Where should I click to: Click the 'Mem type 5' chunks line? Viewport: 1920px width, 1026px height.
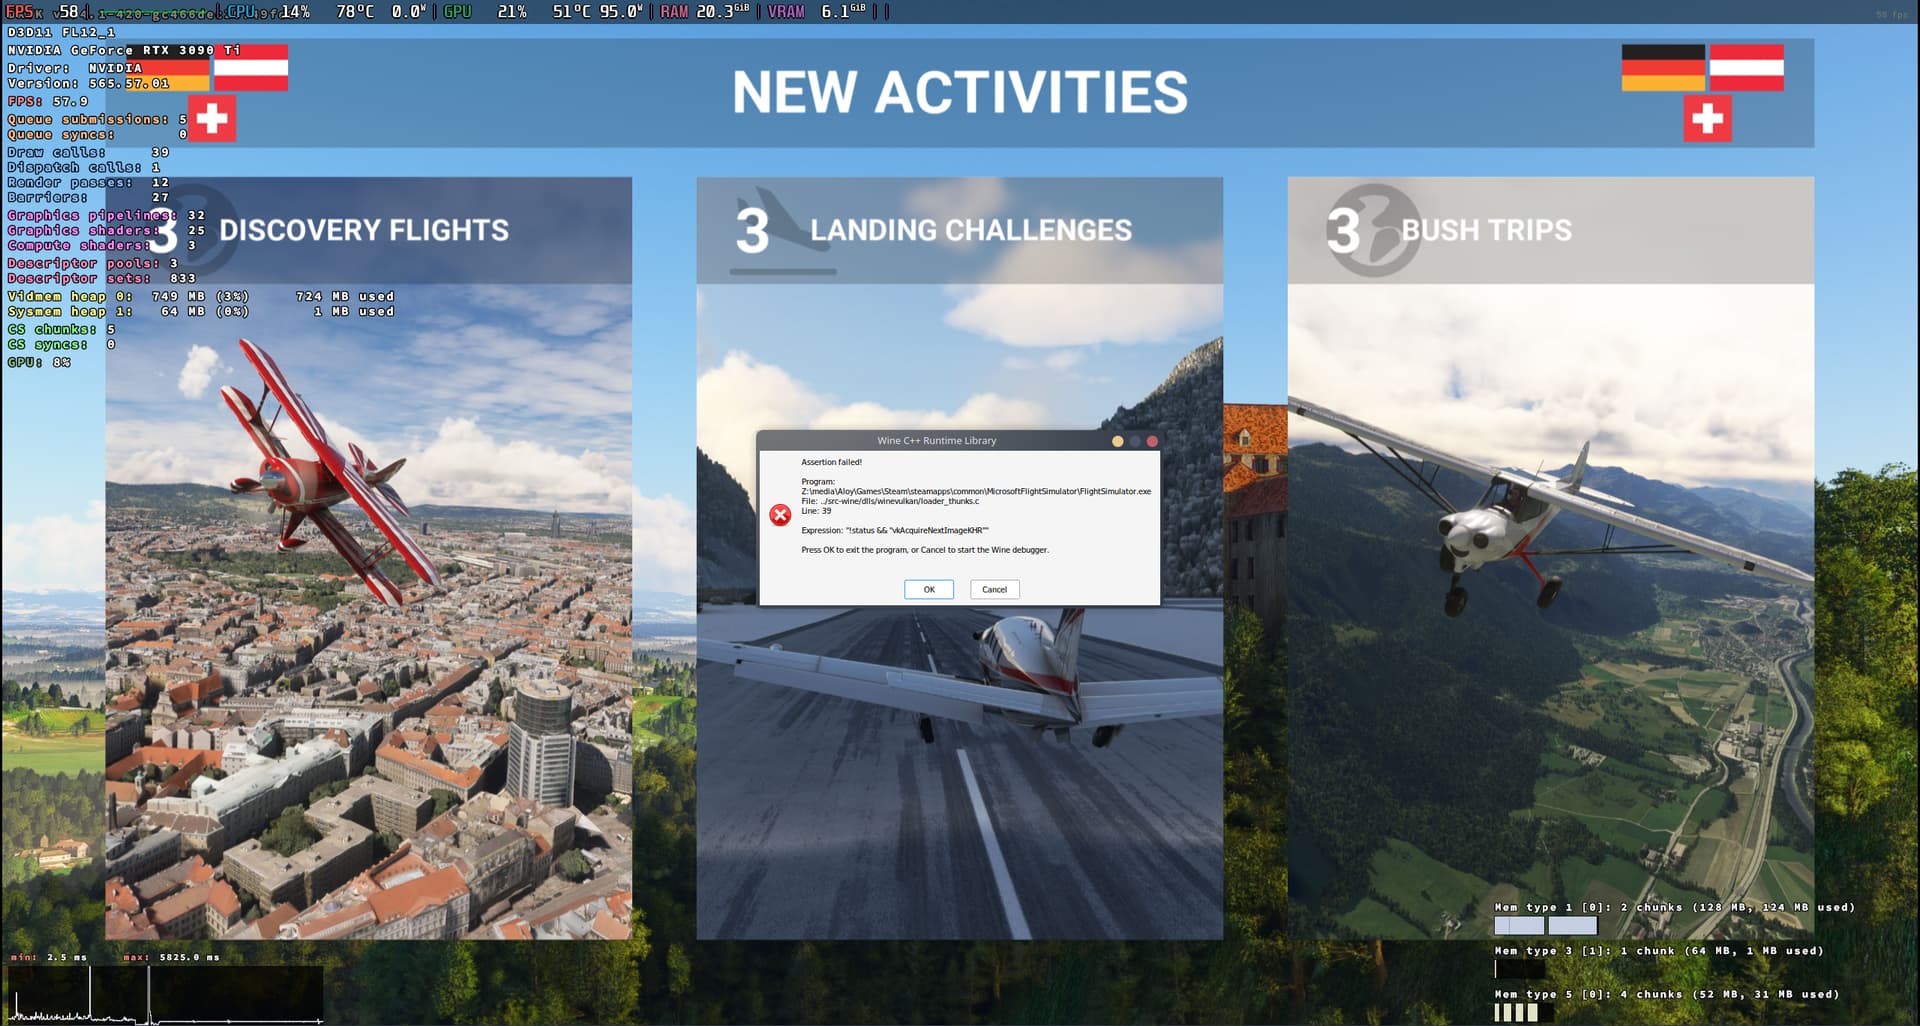click(x=1666, y=995)
